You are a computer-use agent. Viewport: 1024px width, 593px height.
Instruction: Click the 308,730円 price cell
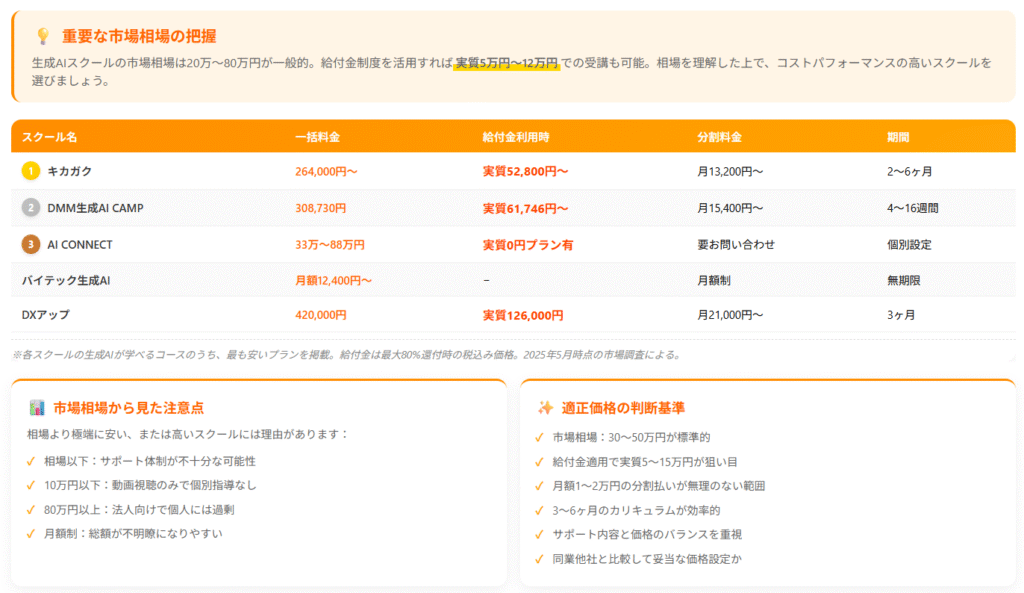(321, 208)
